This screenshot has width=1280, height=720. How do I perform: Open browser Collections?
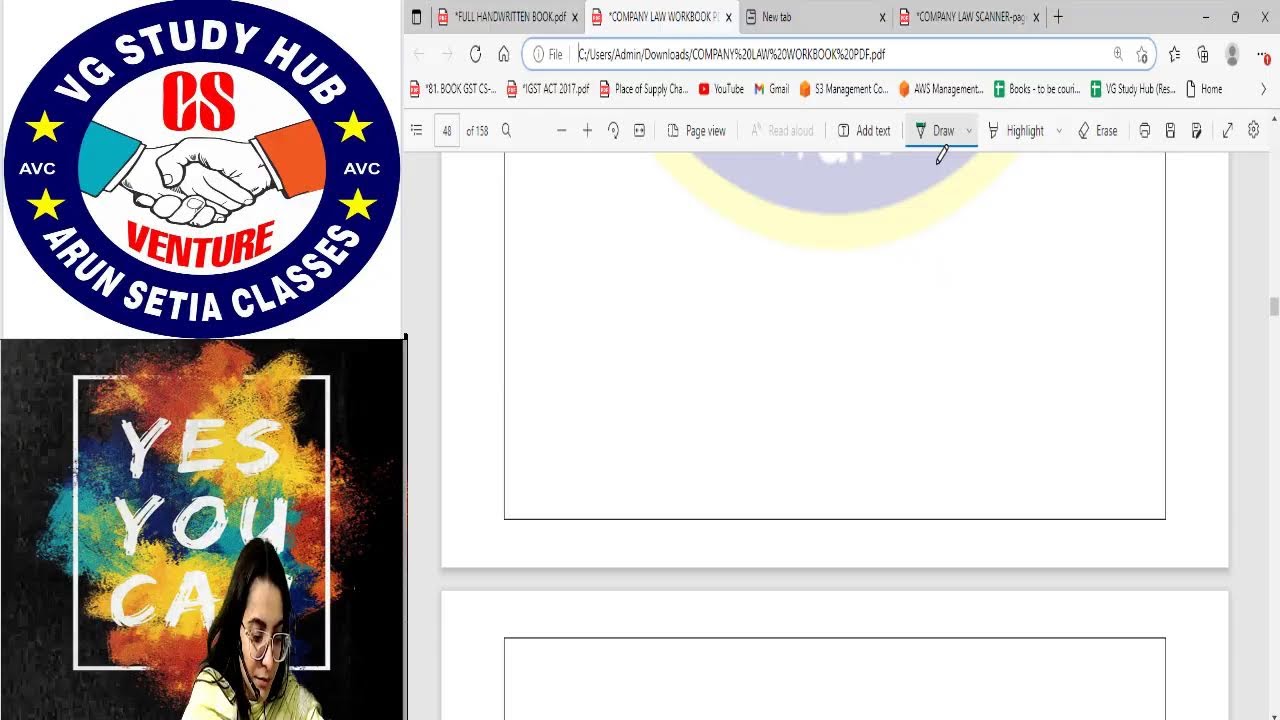[x=1203, y=54]
